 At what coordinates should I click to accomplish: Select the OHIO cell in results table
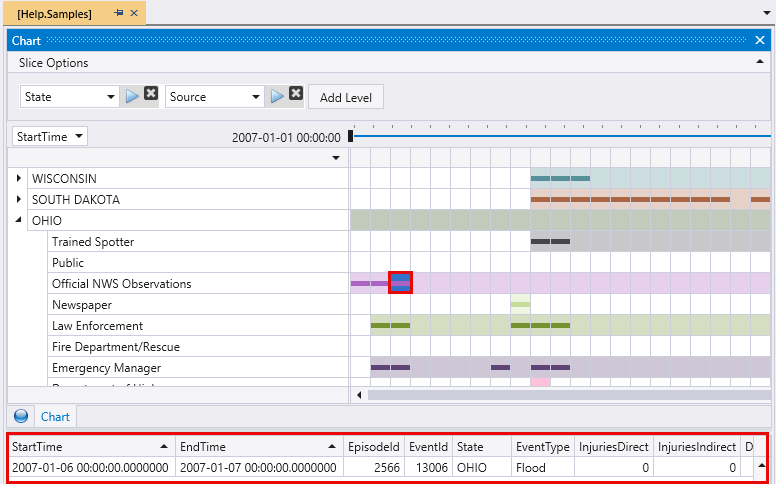tap(482, 467)
